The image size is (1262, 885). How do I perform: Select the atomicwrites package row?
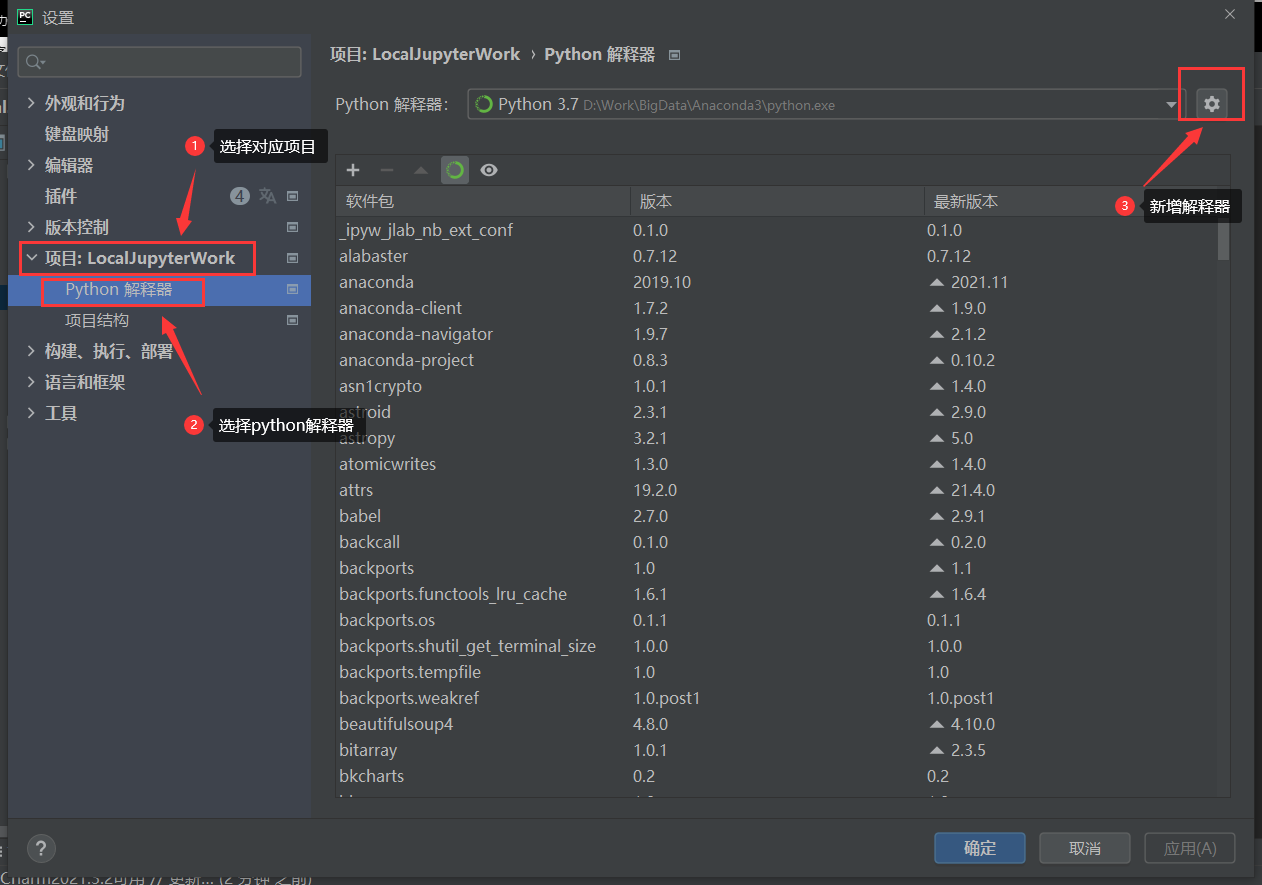(x=776, y=464)
